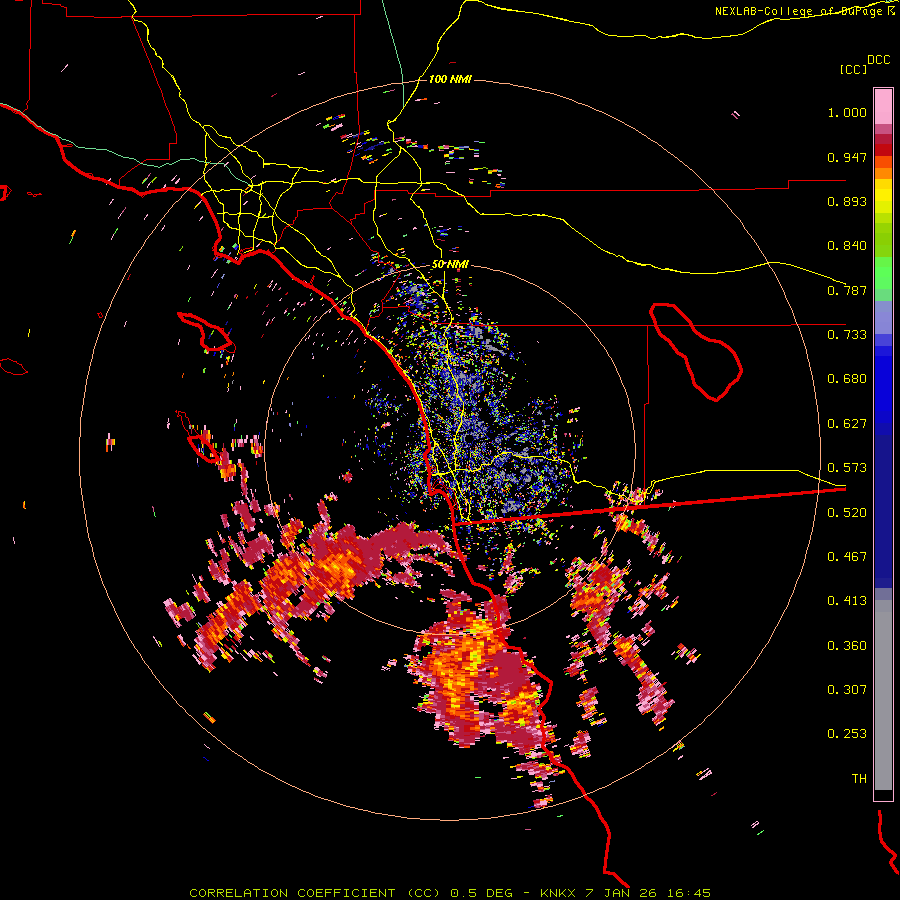This screenshot has height=900, width=900.
Task: Click the 0.520 scale label
Action: click(x=847, y=513)
